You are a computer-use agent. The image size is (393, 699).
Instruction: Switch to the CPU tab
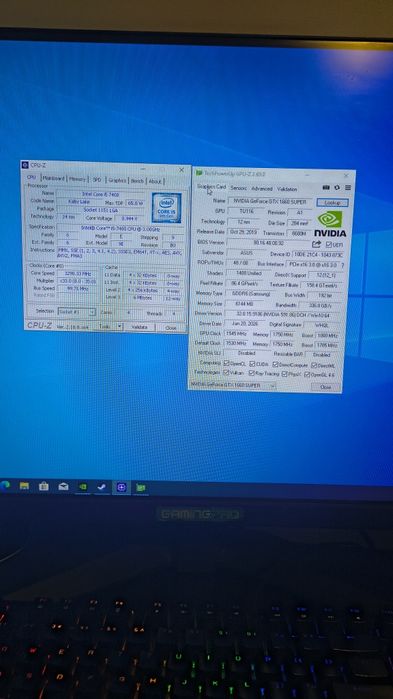(x=32, y=177)
